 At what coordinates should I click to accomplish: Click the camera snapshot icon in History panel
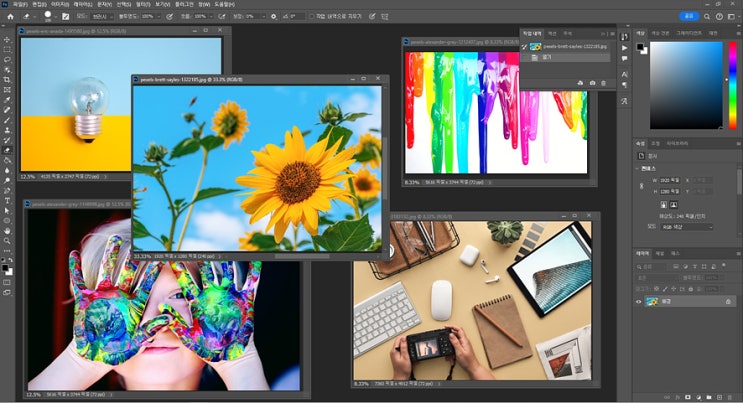592,82
